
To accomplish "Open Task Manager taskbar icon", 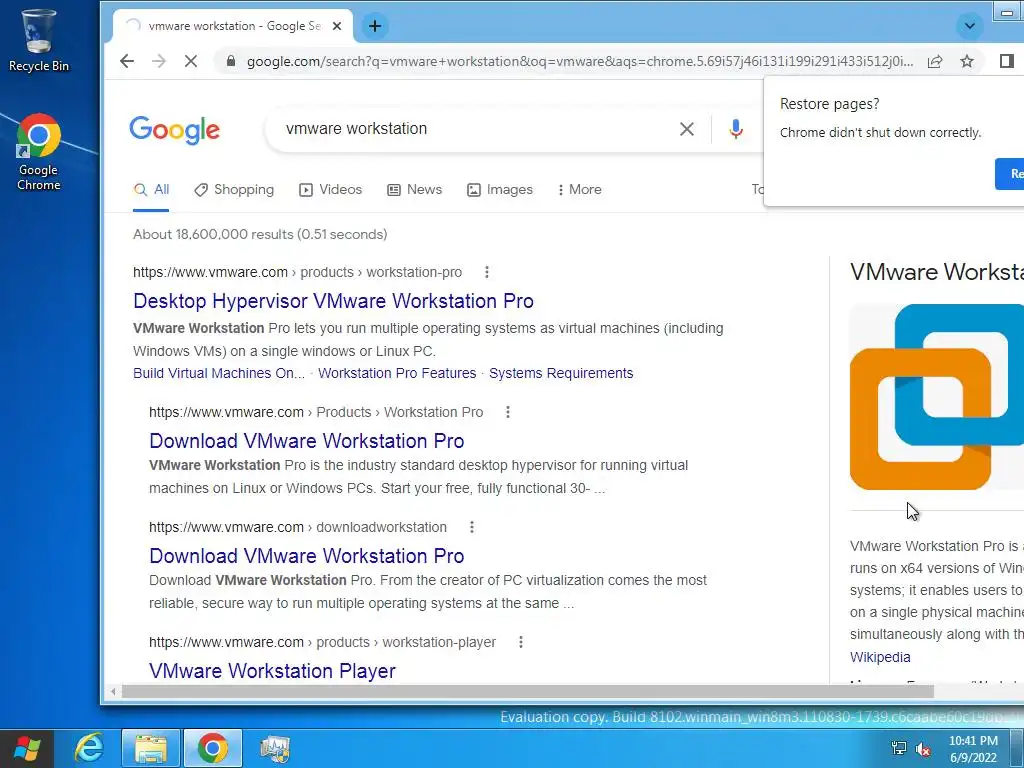I will (275, 748).
